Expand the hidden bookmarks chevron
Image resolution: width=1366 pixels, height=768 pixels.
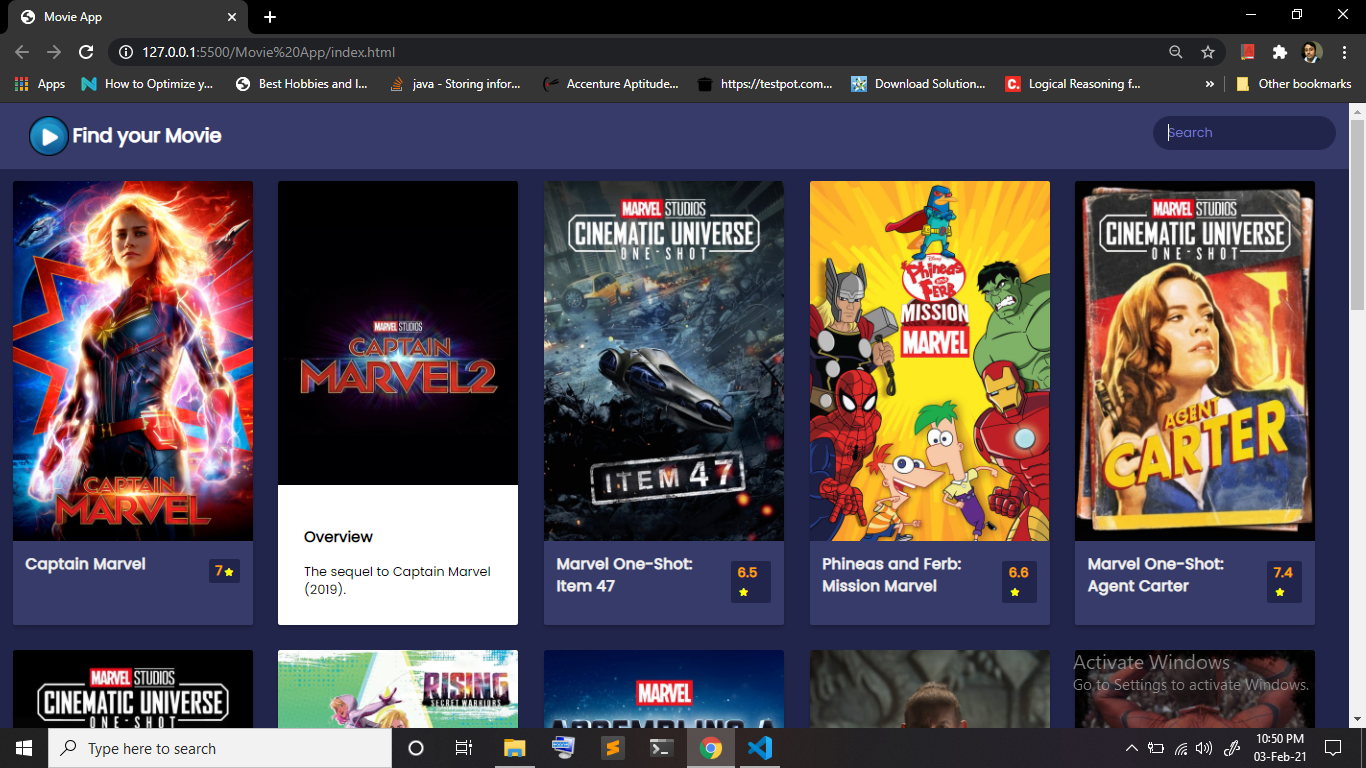(x=1209, y=84)
